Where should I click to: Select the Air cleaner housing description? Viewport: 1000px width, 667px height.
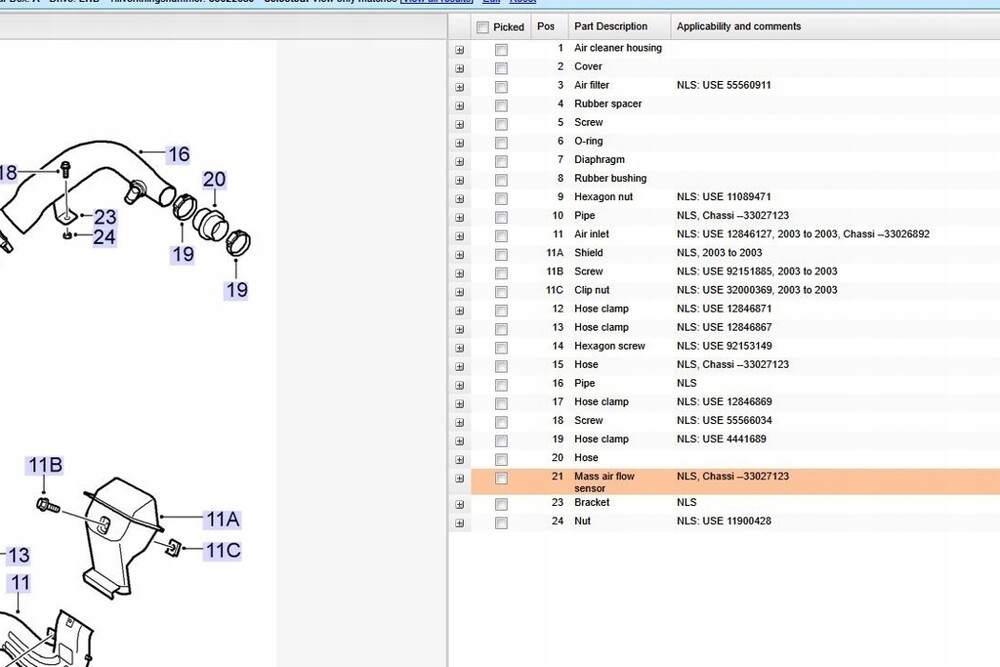click(617, 48)
